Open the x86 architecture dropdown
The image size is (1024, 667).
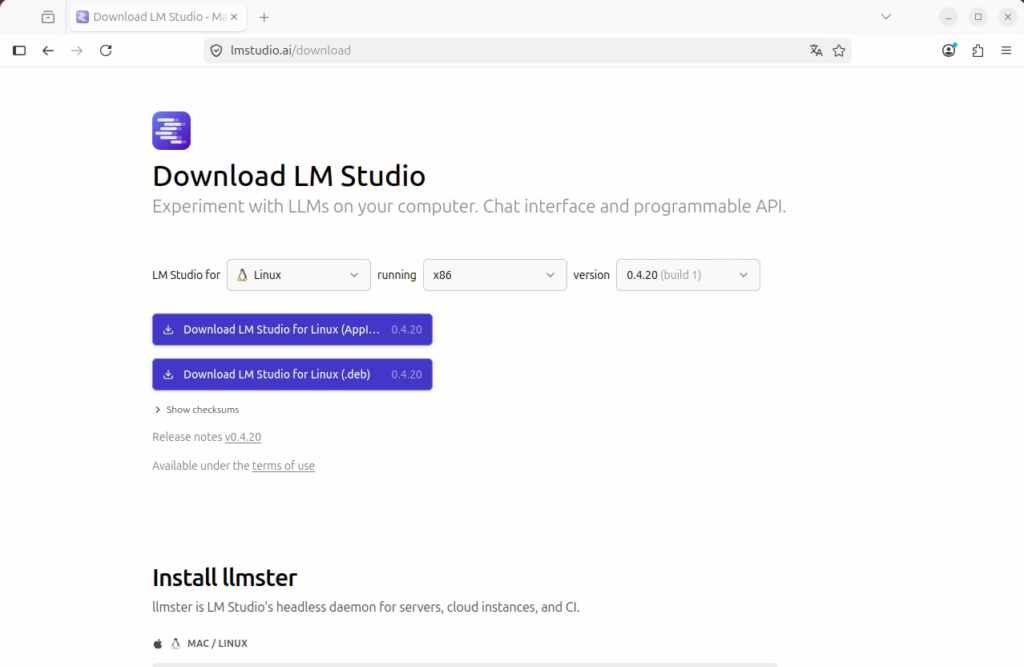coord(495,275)
